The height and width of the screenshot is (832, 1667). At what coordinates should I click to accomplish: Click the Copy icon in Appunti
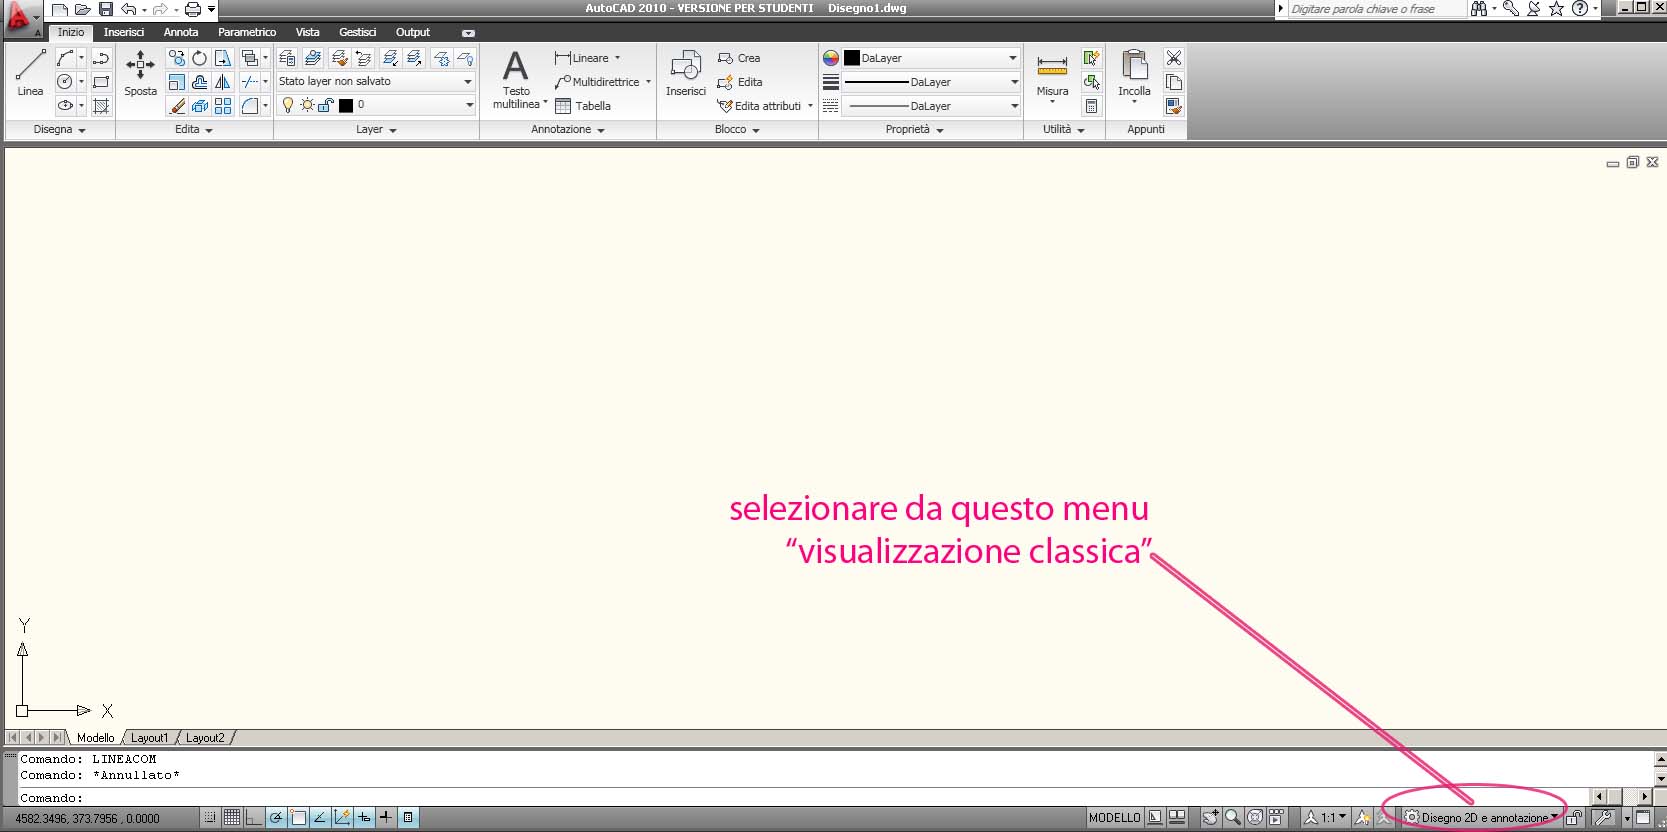tap(1174, 82)
